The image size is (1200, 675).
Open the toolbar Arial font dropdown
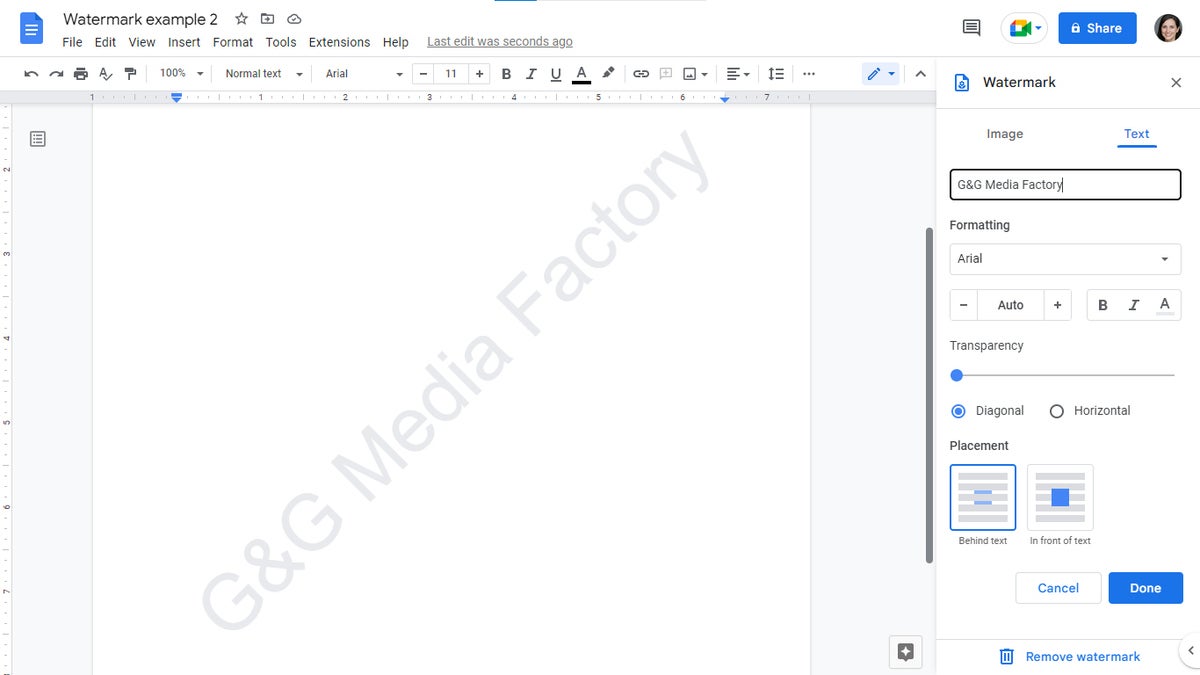pos(364,74)
